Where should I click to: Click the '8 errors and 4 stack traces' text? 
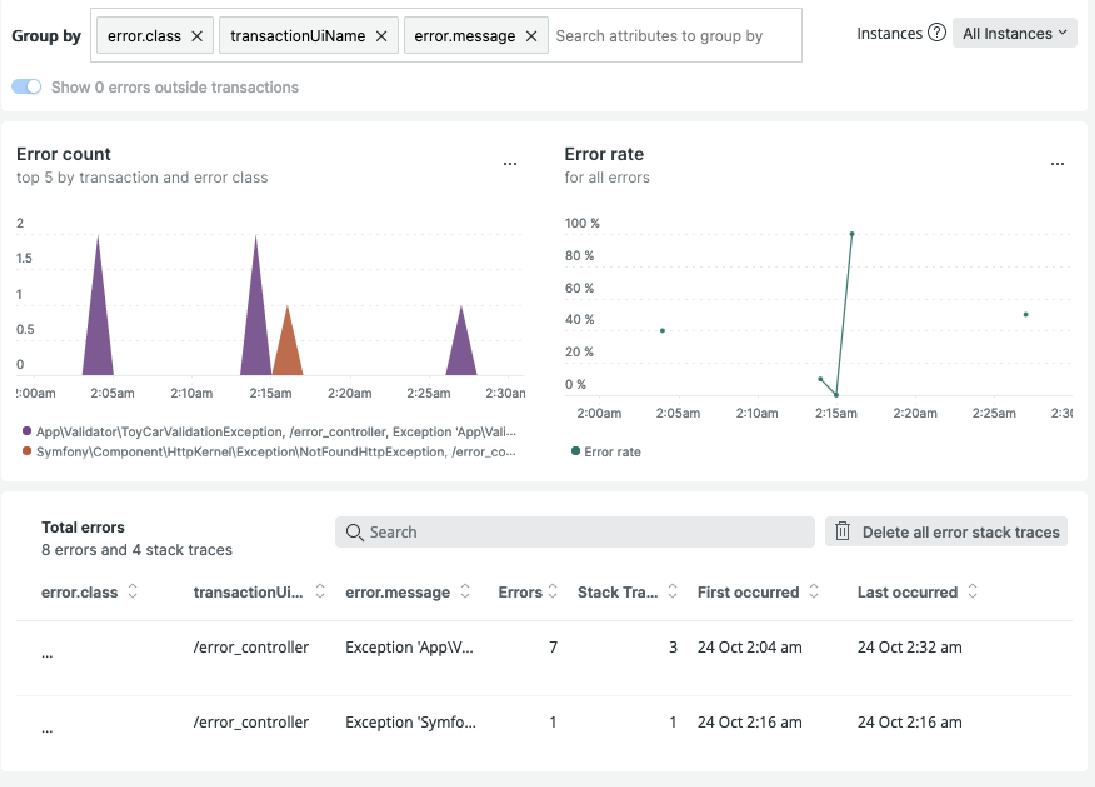pos(137,550)
